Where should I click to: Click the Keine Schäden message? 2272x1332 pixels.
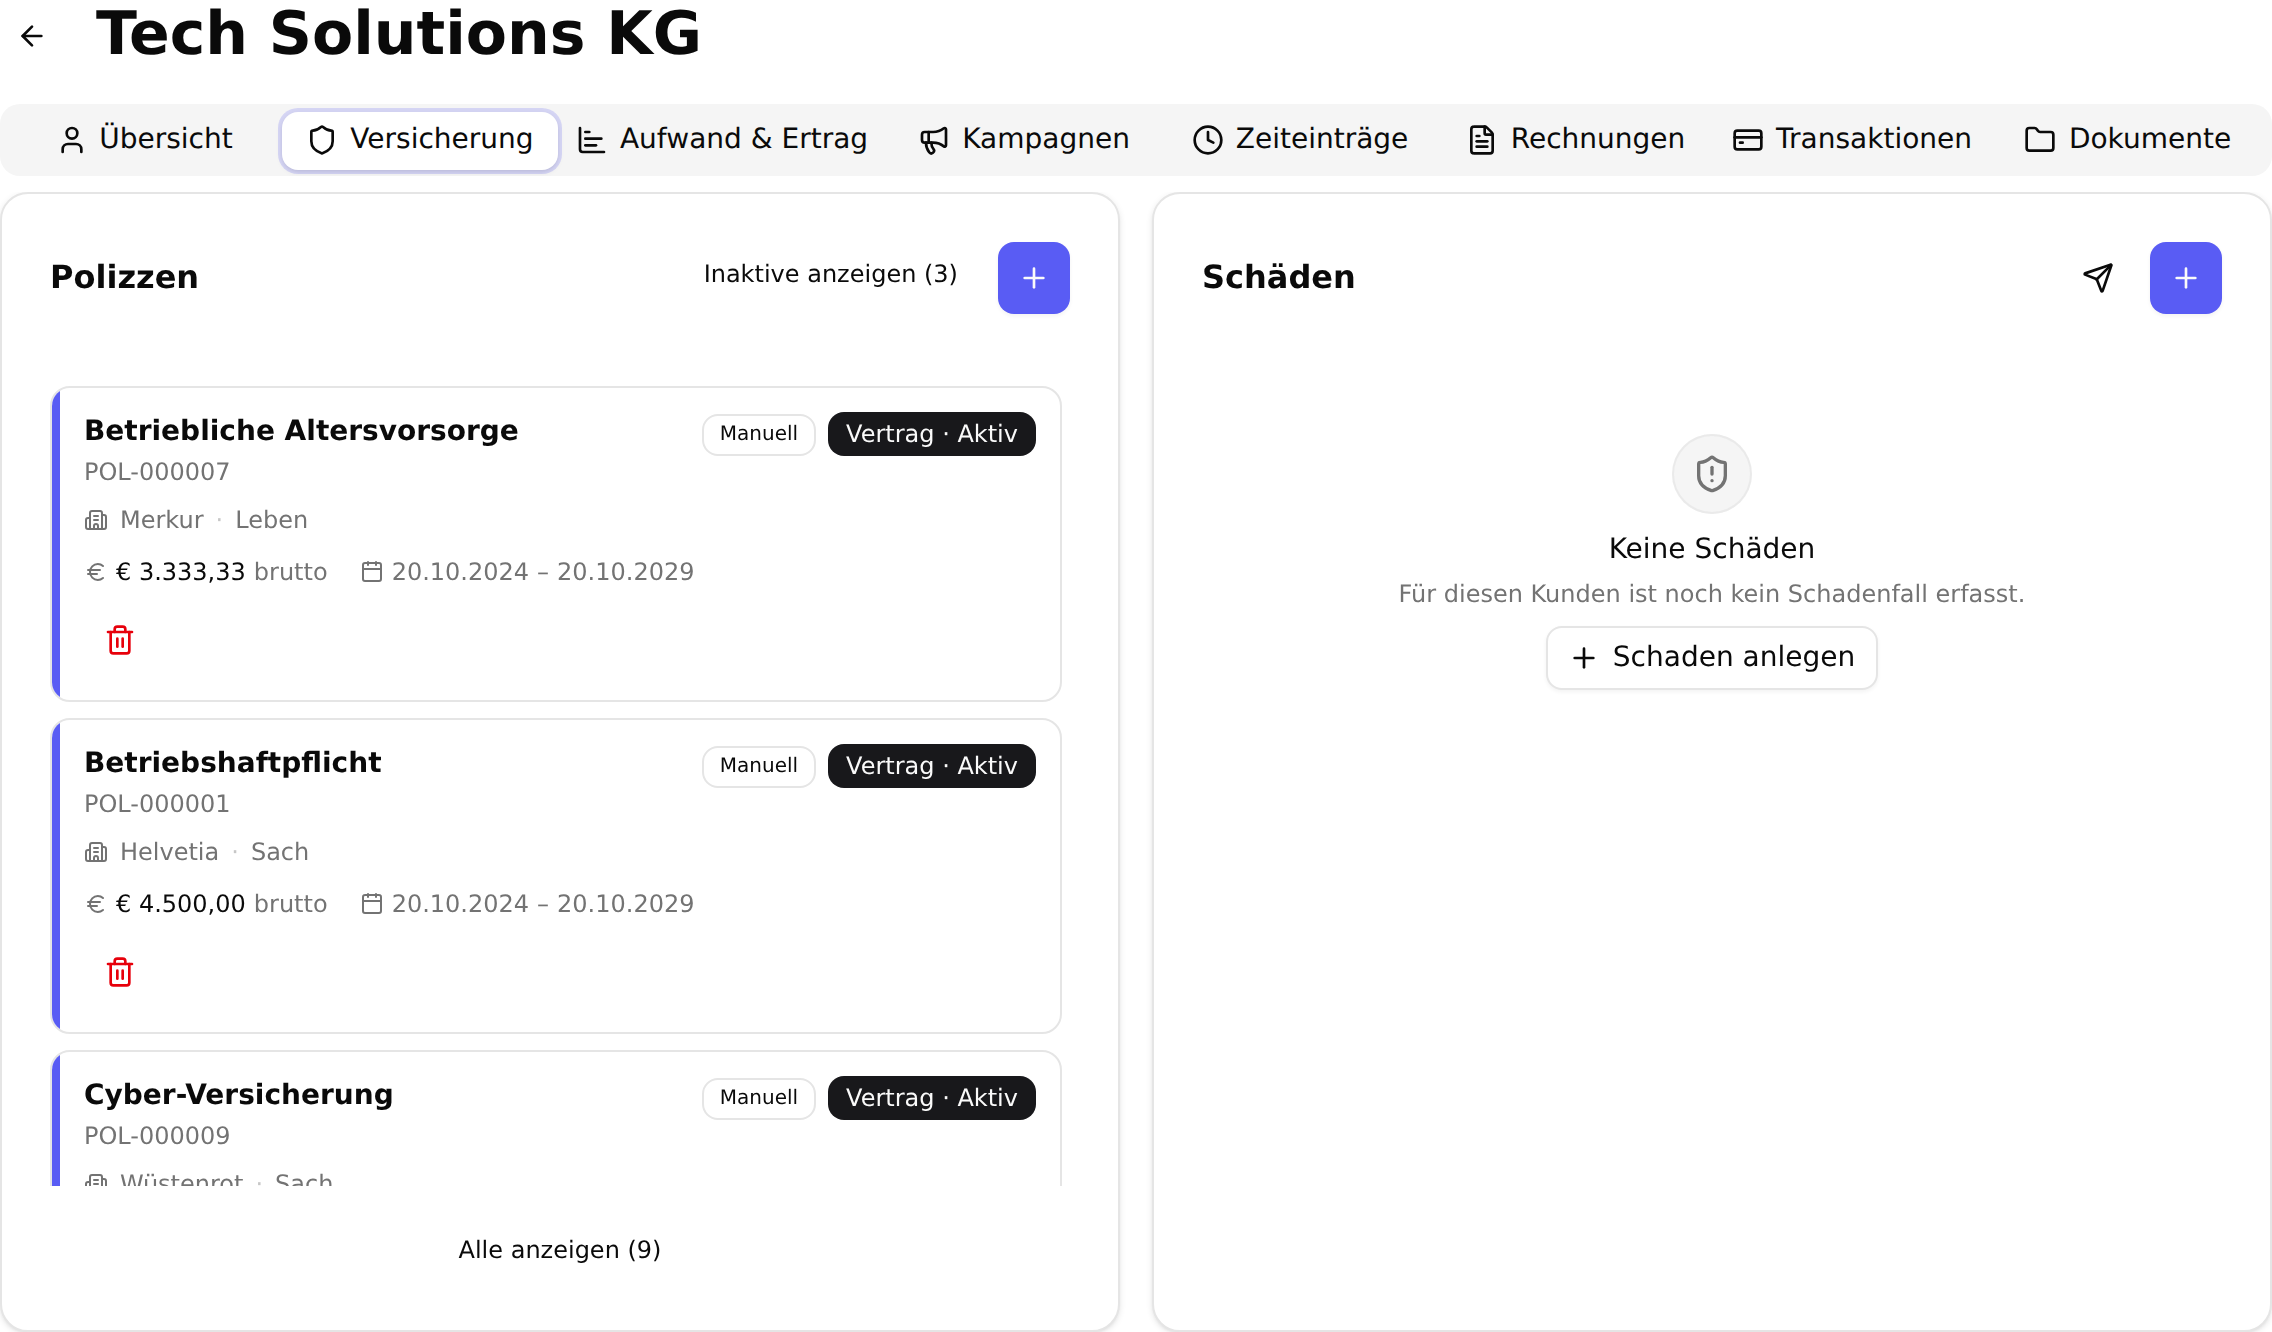[x=1711, y=548]
